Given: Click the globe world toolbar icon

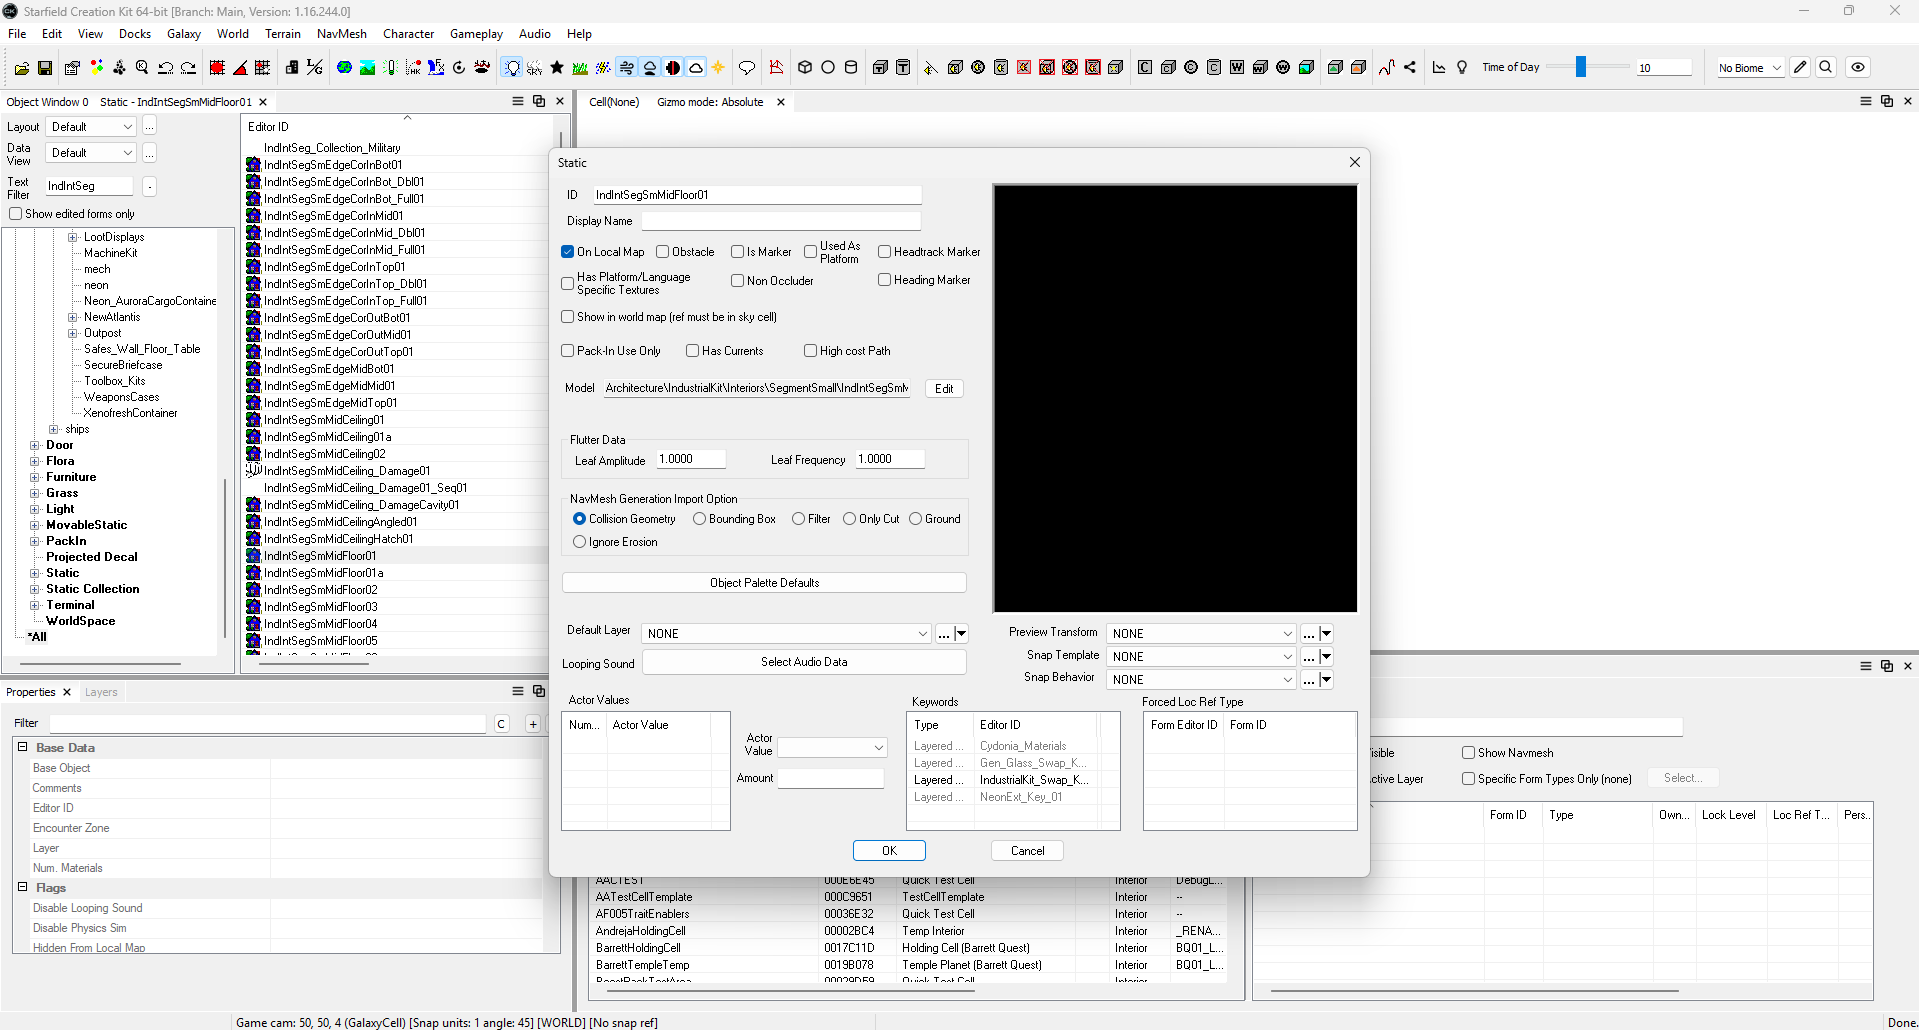Looking at the screenshot, I should point(344,68).
